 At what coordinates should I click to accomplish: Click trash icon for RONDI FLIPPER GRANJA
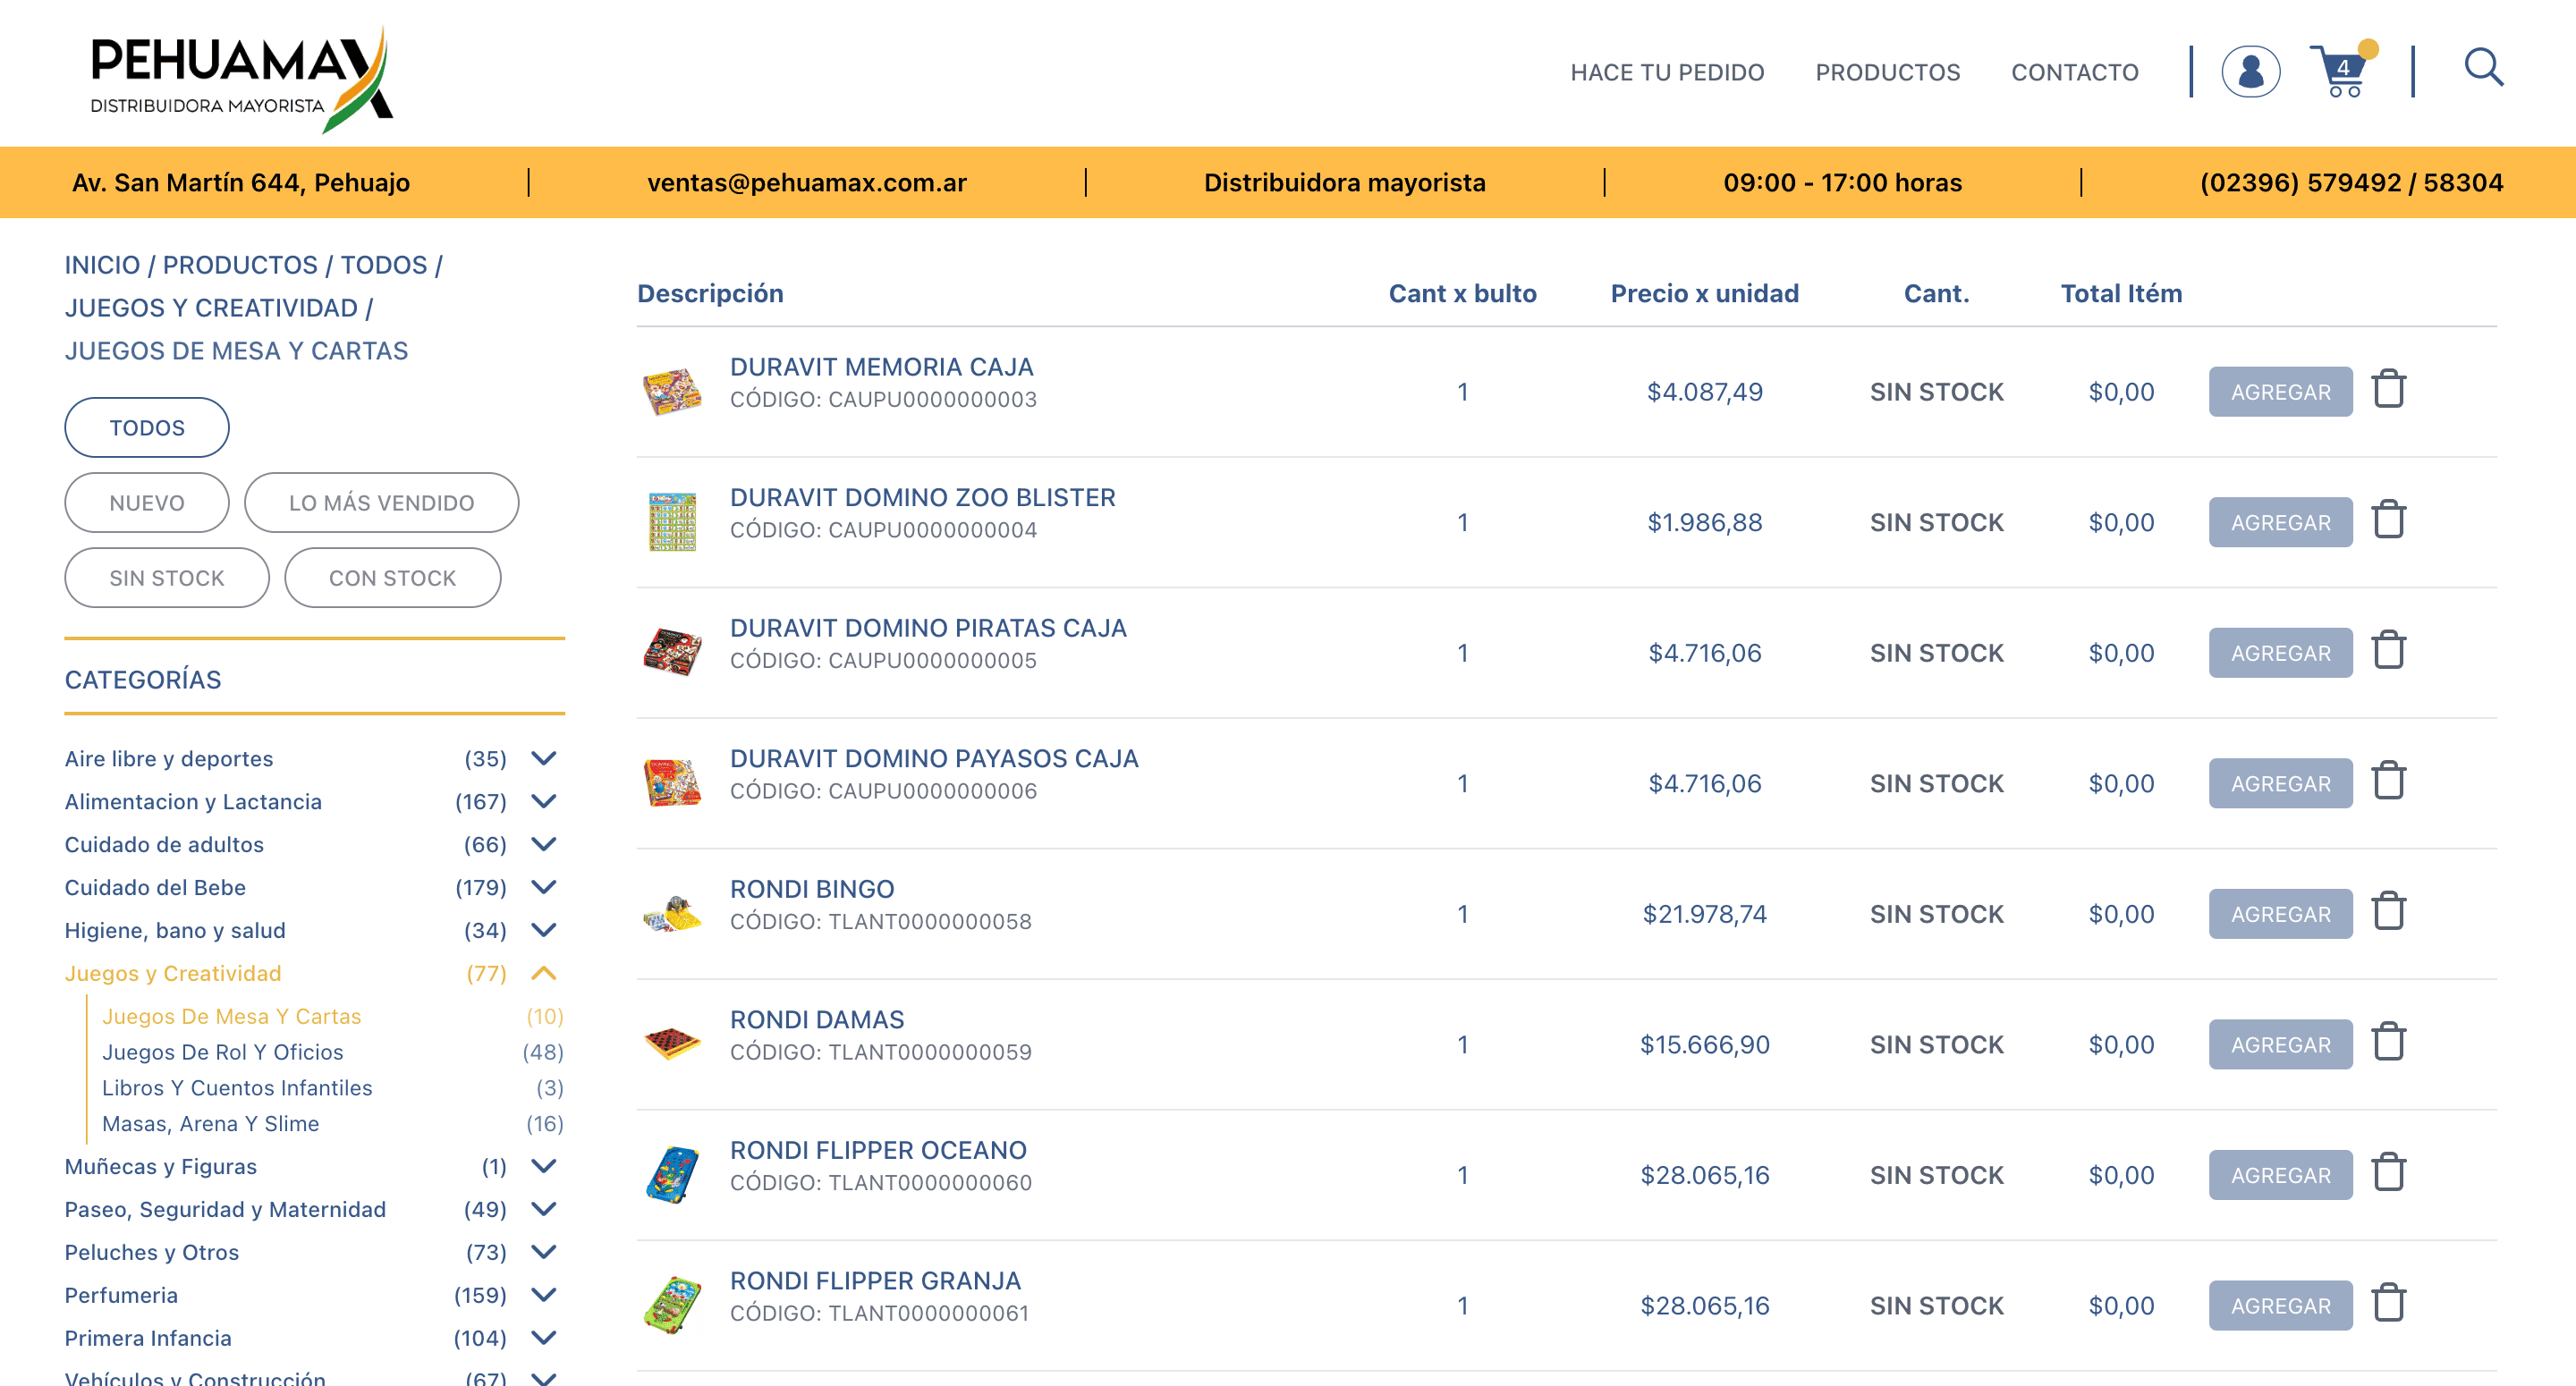pos(2389,1303)
